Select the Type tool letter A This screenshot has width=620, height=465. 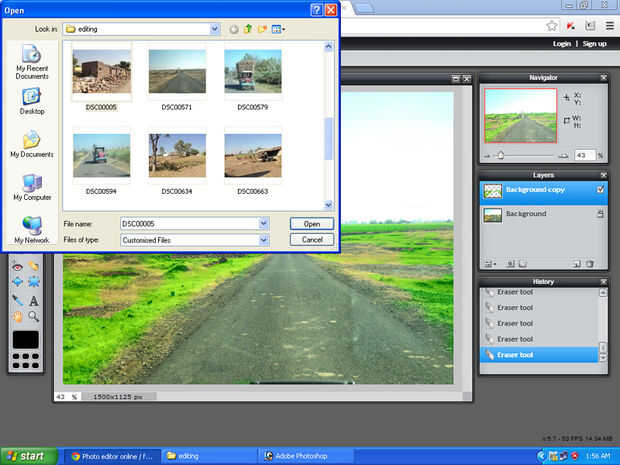point(34,301)
